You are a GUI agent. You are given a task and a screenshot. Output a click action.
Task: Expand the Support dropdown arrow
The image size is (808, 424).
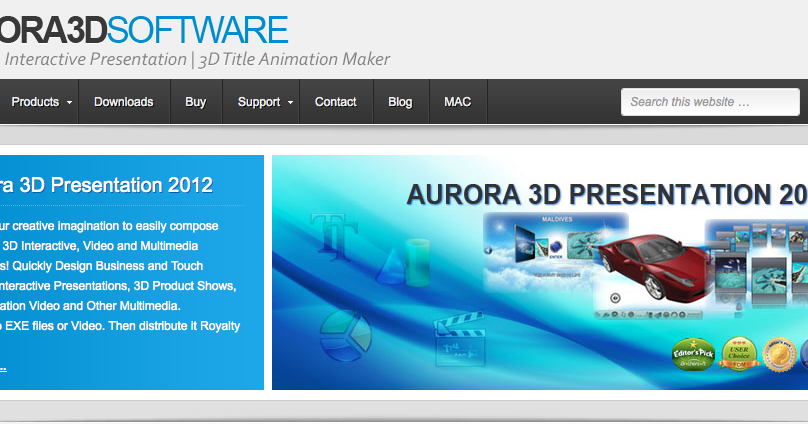tap(290, 103)
